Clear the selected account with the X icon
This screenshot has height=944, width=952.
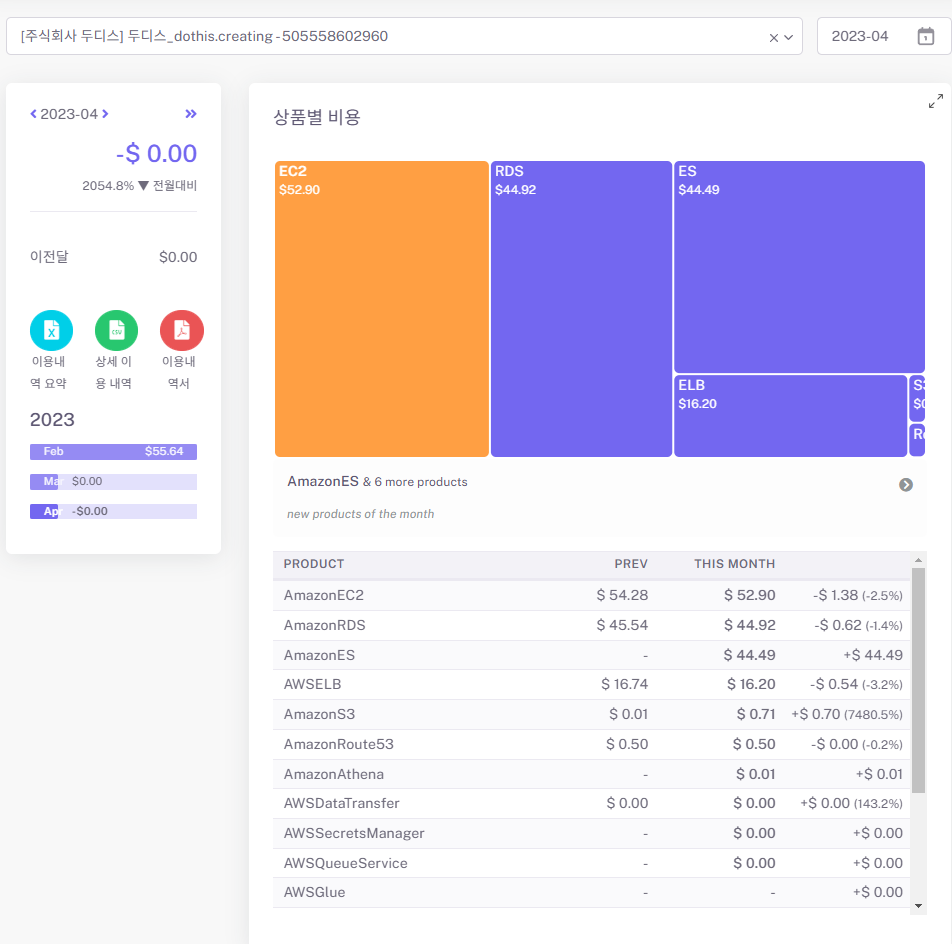(x=774, y=38)
